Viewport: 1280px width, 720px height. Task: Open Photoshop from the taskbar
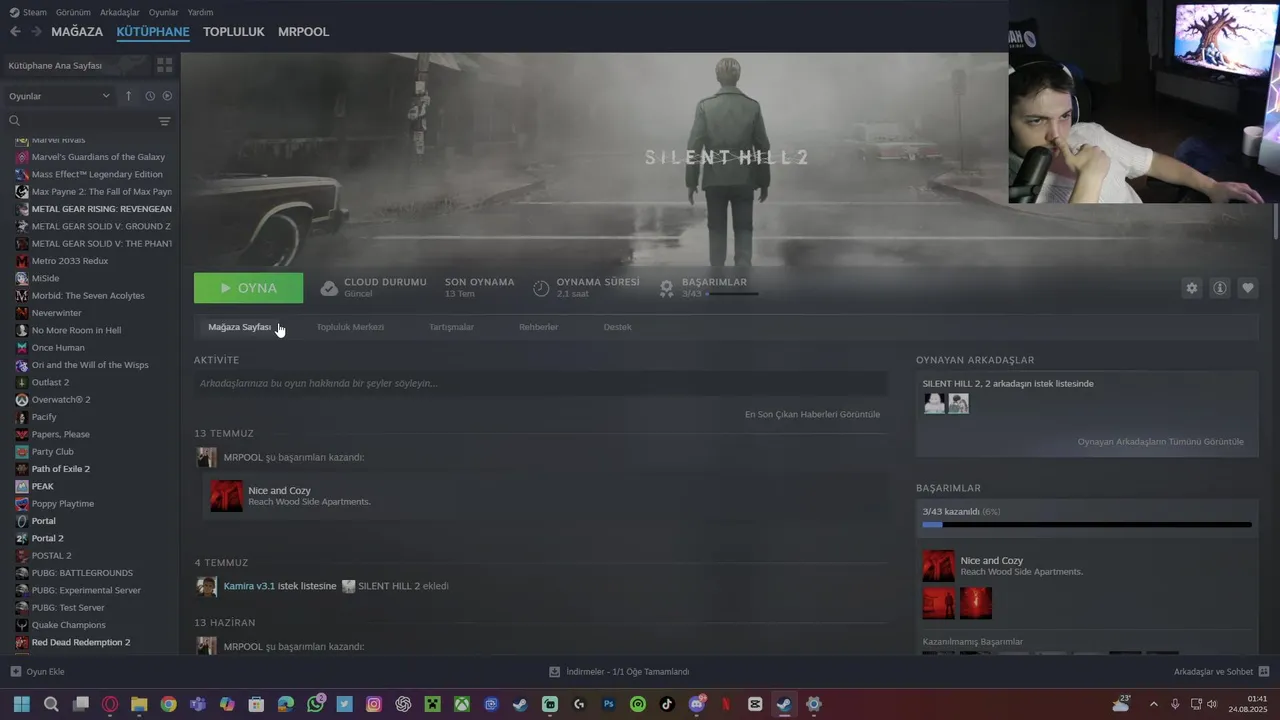608,704
